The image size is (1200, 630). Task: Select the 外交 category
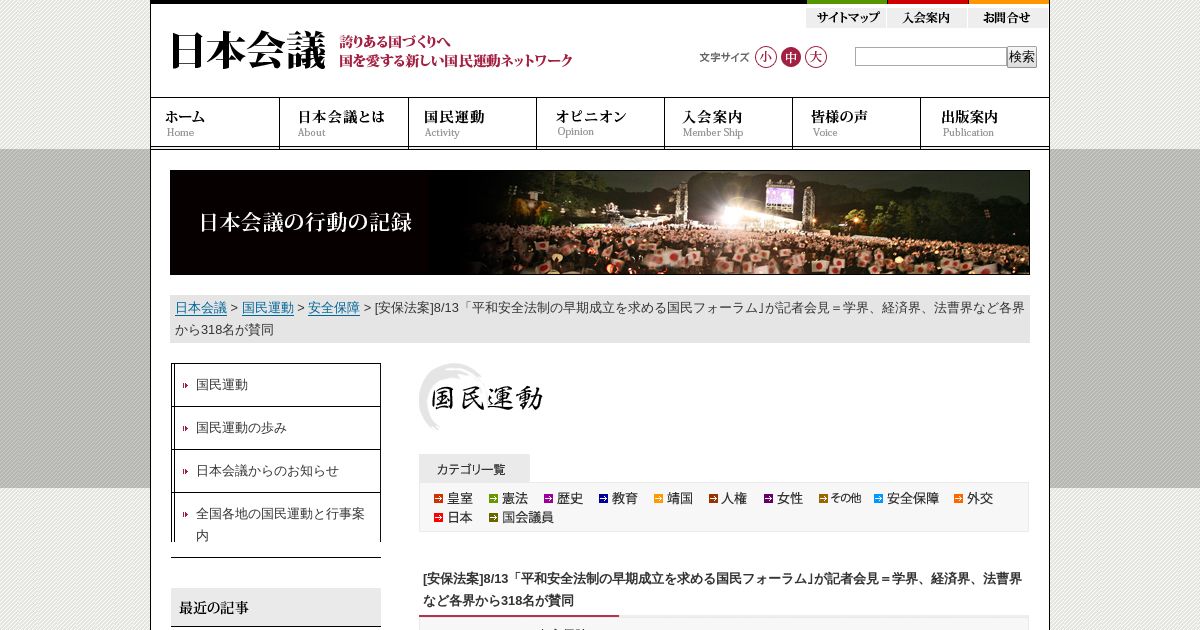point(980,498)
